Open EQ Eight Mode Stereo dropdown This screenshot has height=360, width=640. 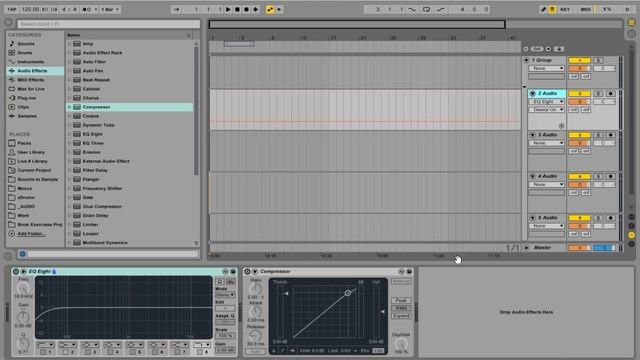click(225, 295)
